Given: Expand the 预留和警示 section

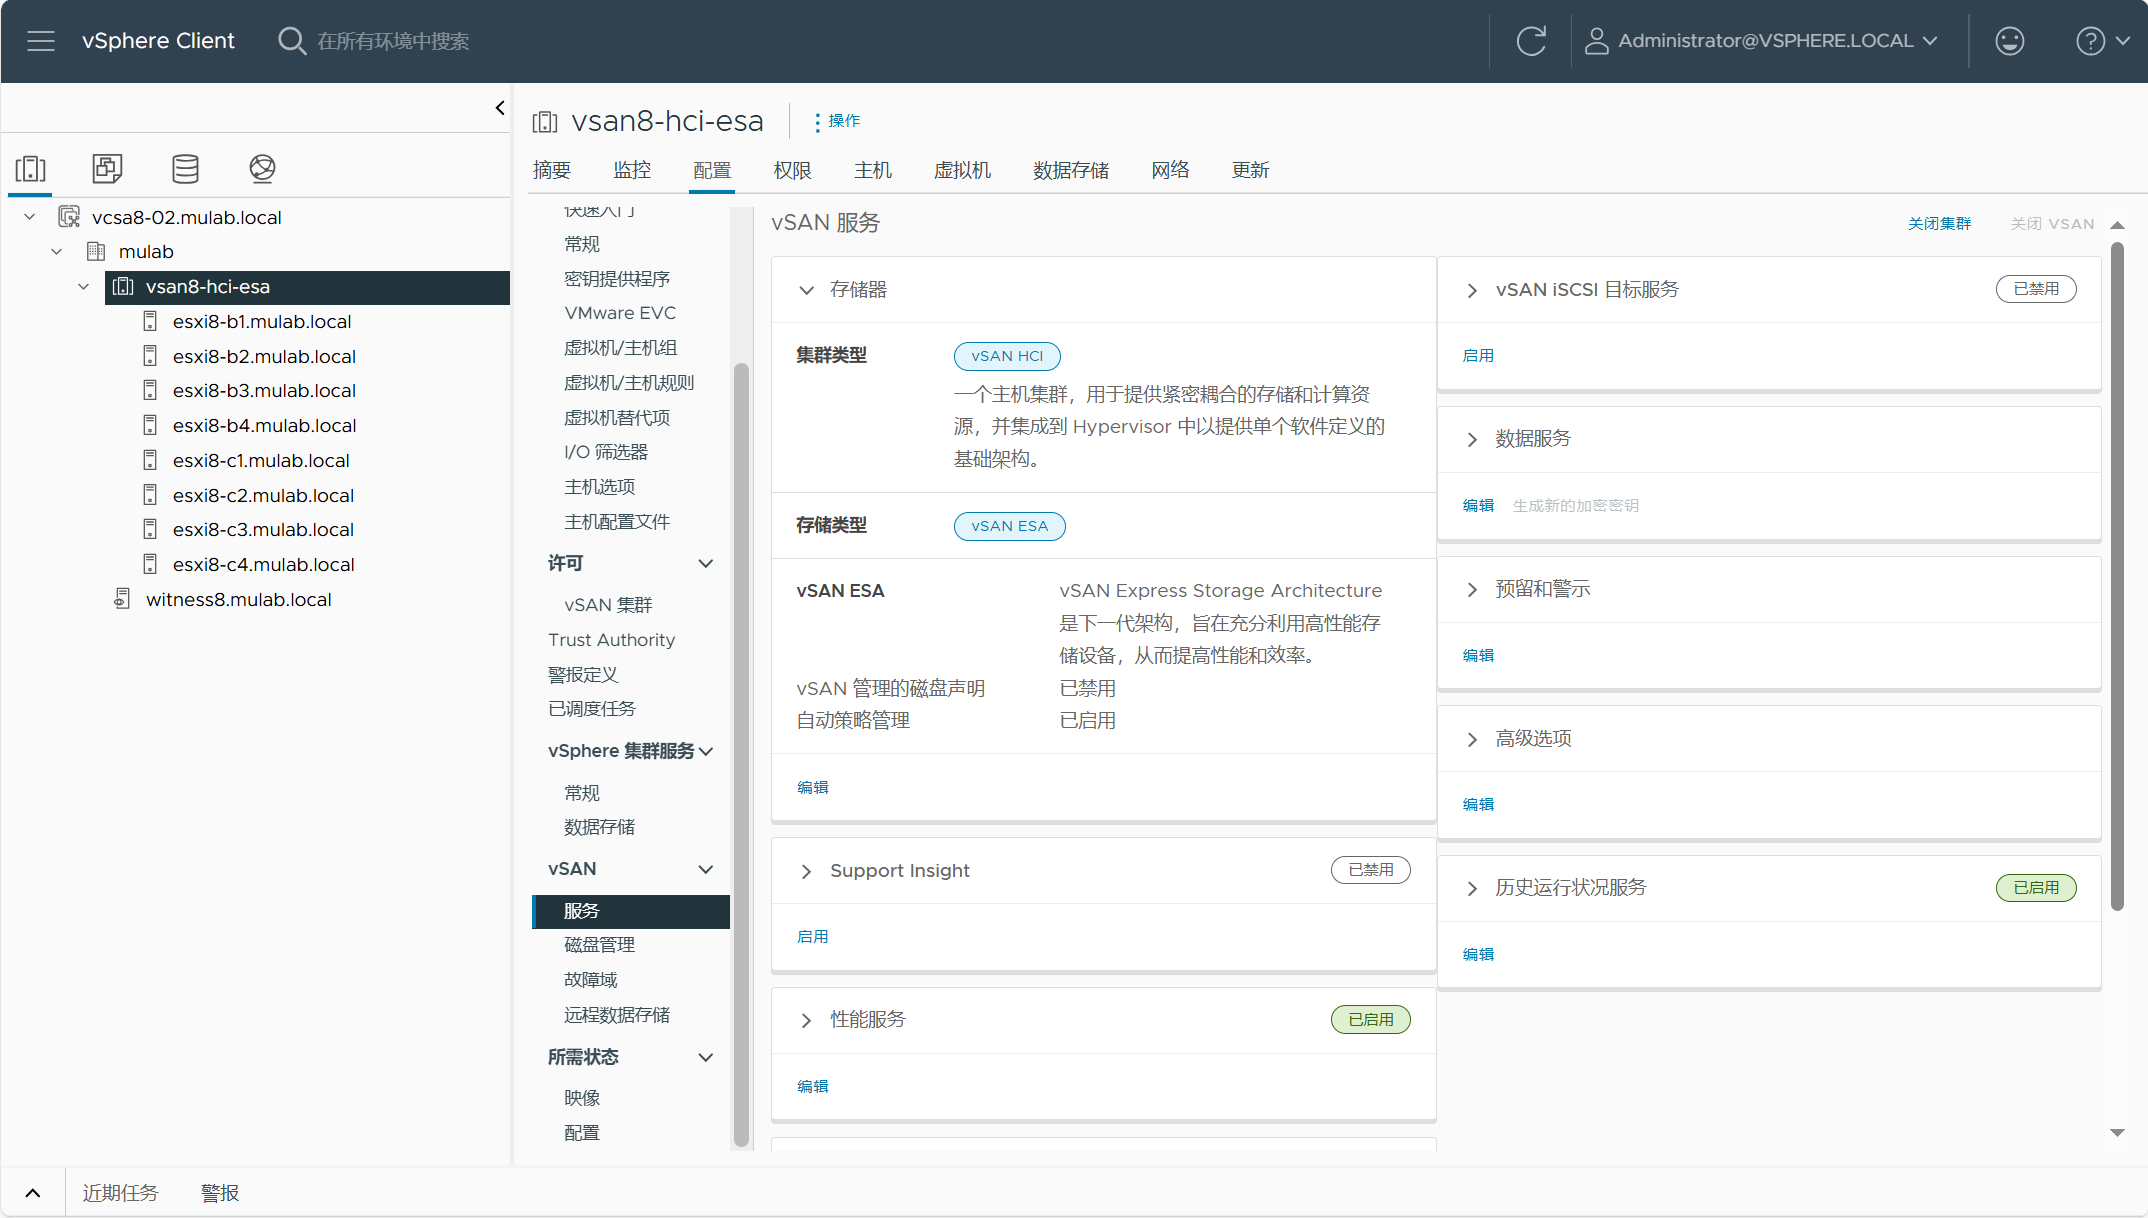Looking at the screenshot, I should coord(1472,589).
